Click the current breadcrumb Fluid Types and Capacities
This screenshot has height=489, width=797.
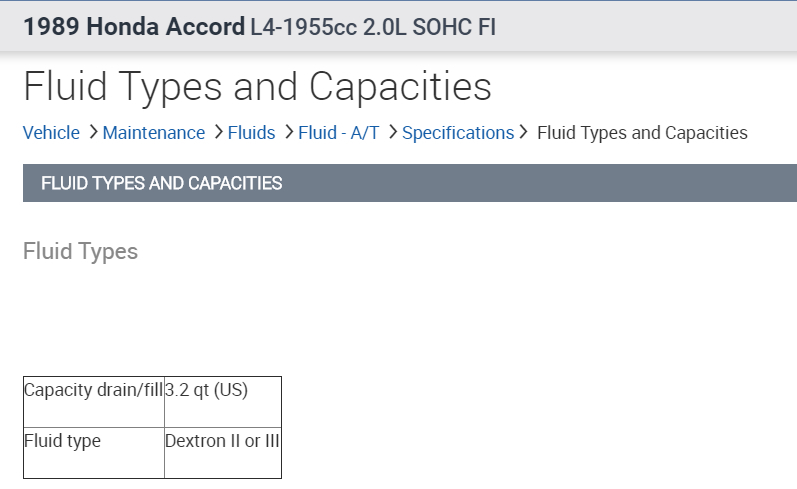point(642,133)
